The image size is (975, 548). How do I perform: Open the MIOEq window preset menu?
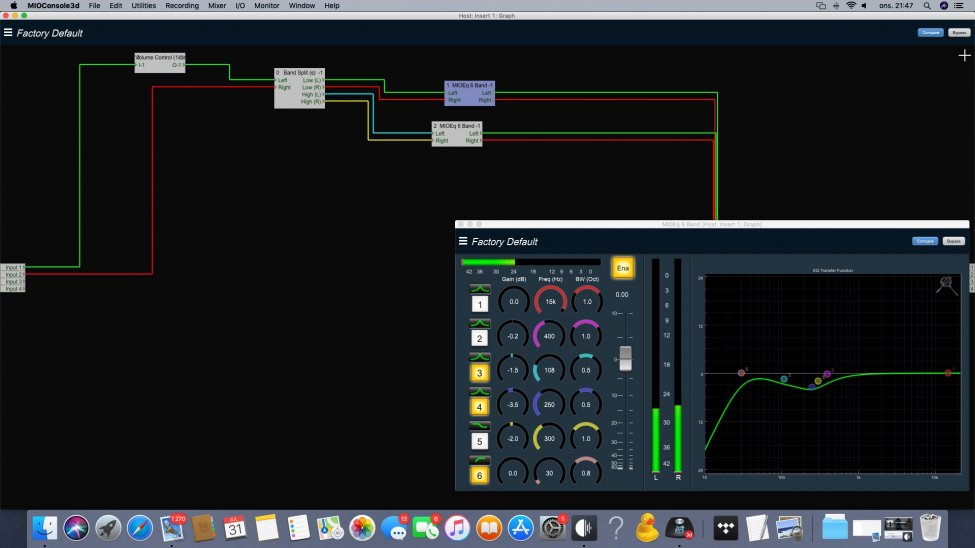(463, 241)
